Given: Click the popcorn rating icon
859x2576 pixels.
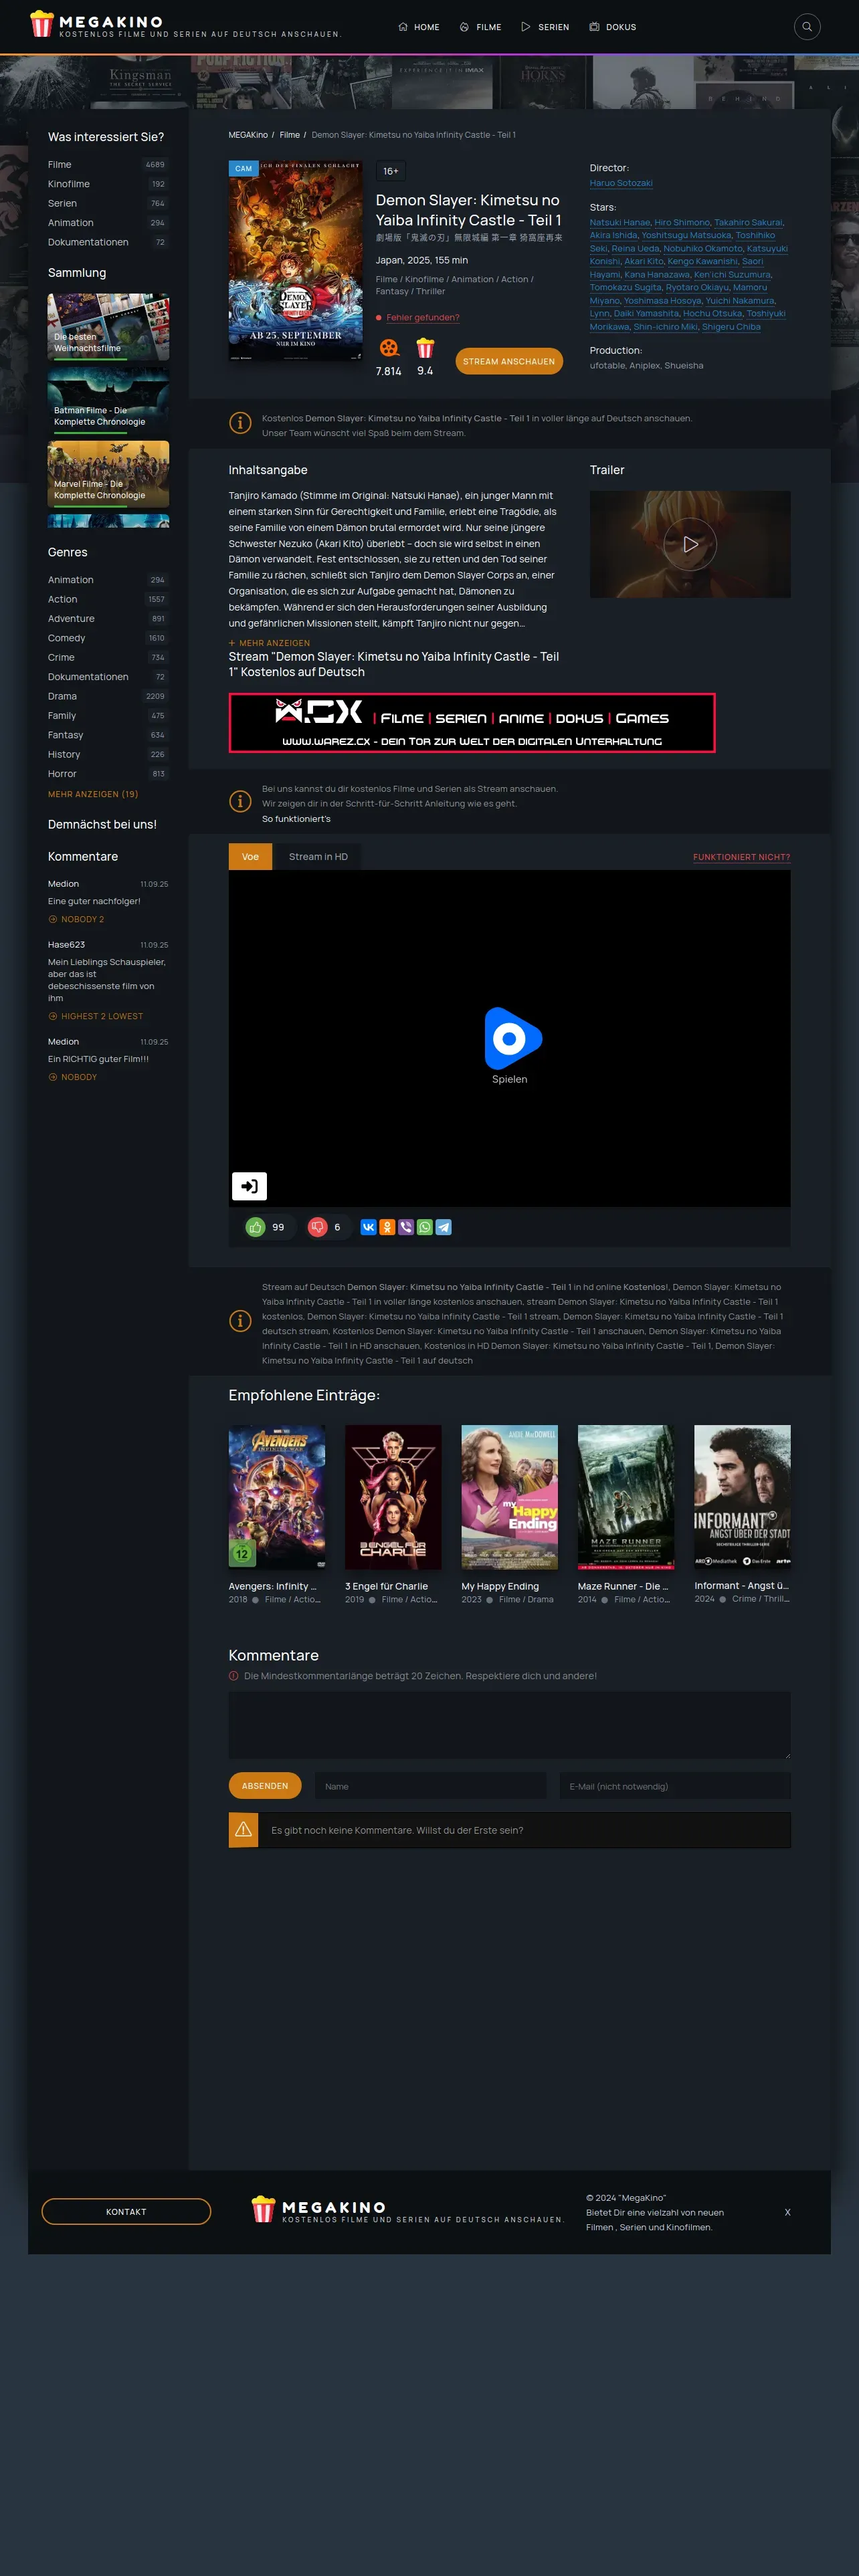Looking at the screenshot, I should (425, 348).
